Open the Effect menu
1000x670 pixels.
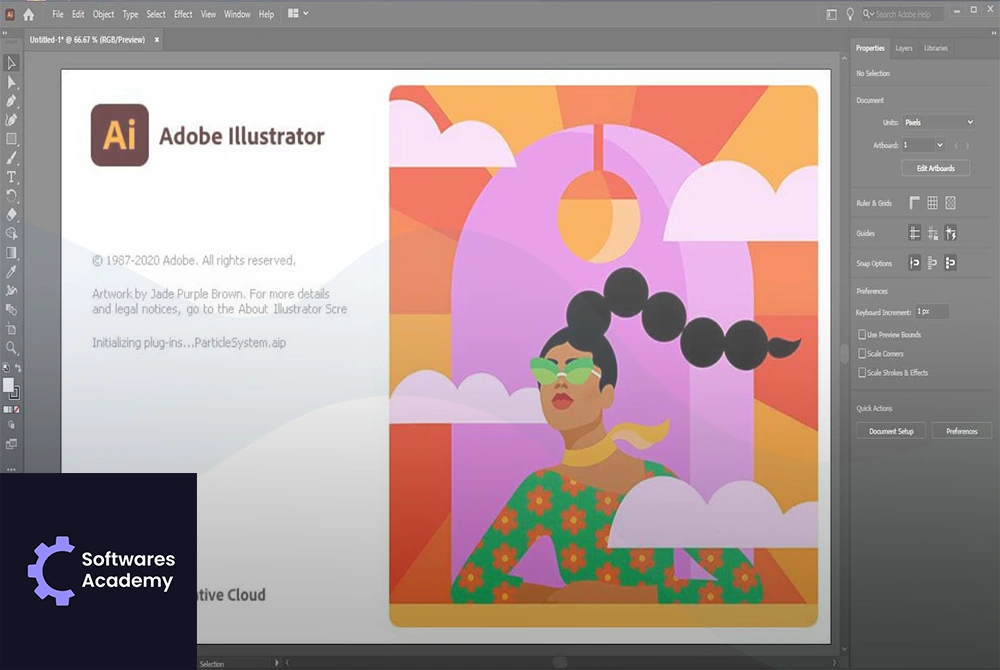coord(183,14)
